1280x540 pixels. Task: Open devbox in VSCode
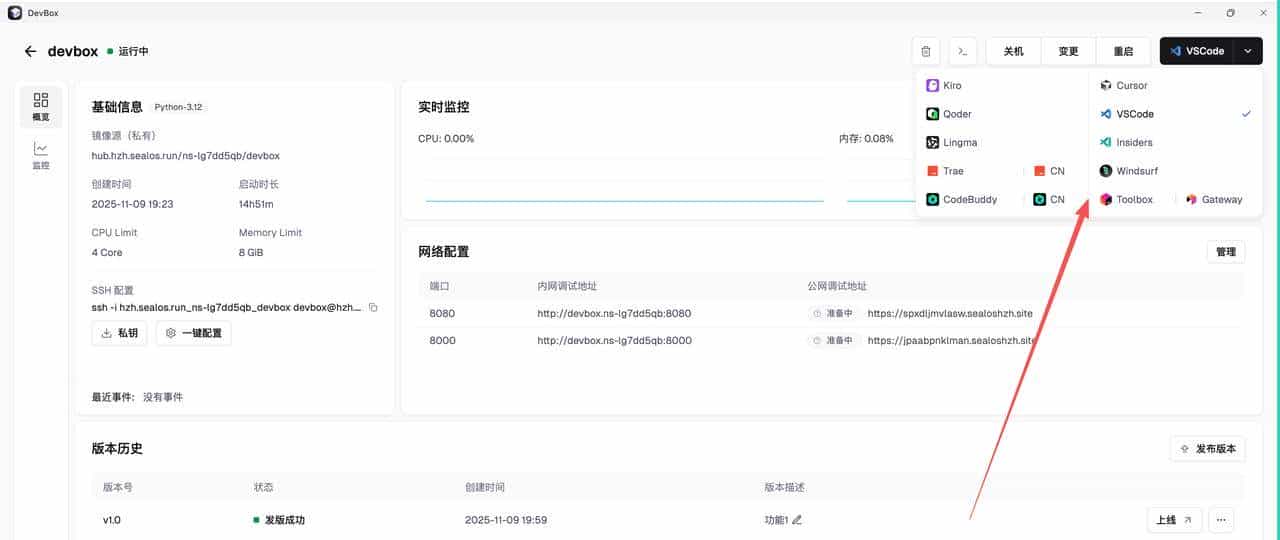(1196, 51)
